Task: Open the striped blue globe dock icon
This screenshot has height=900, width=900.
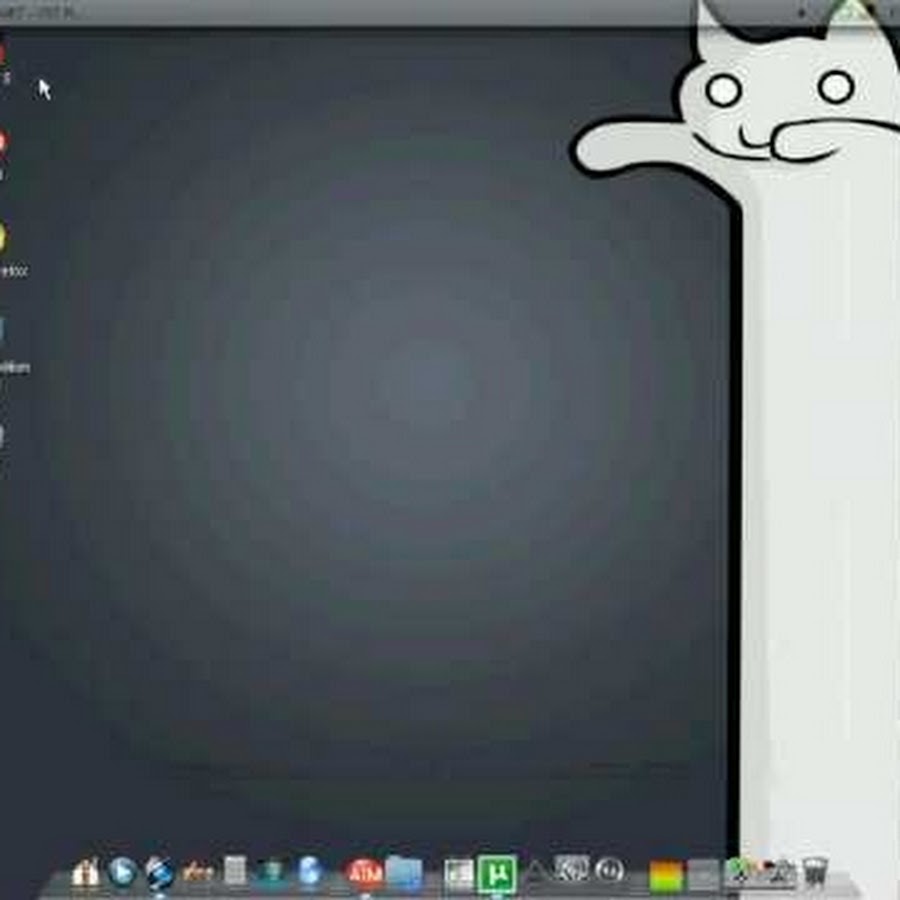Action: click(x=159, y=873)
